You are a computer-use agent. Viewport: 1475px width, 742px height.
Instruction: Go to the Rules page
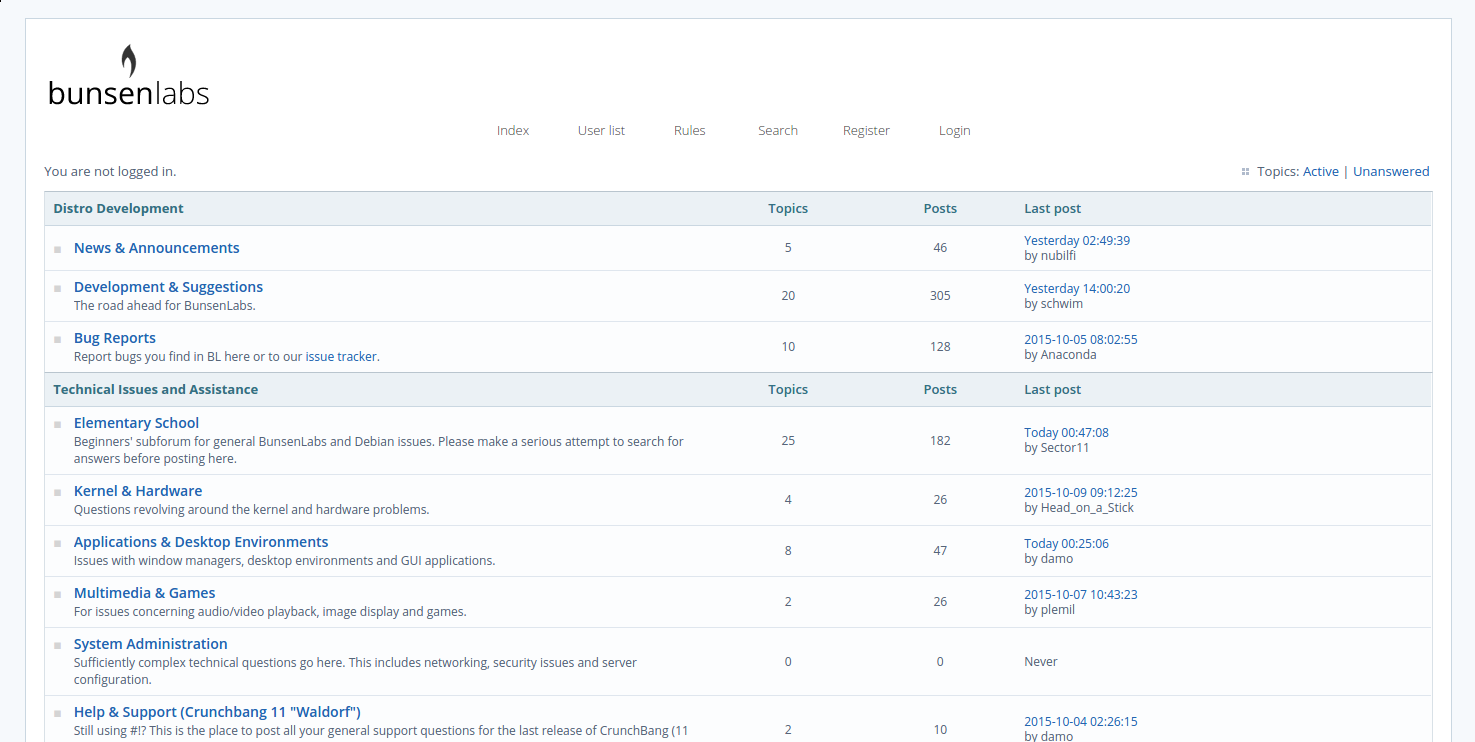point(690,130)
